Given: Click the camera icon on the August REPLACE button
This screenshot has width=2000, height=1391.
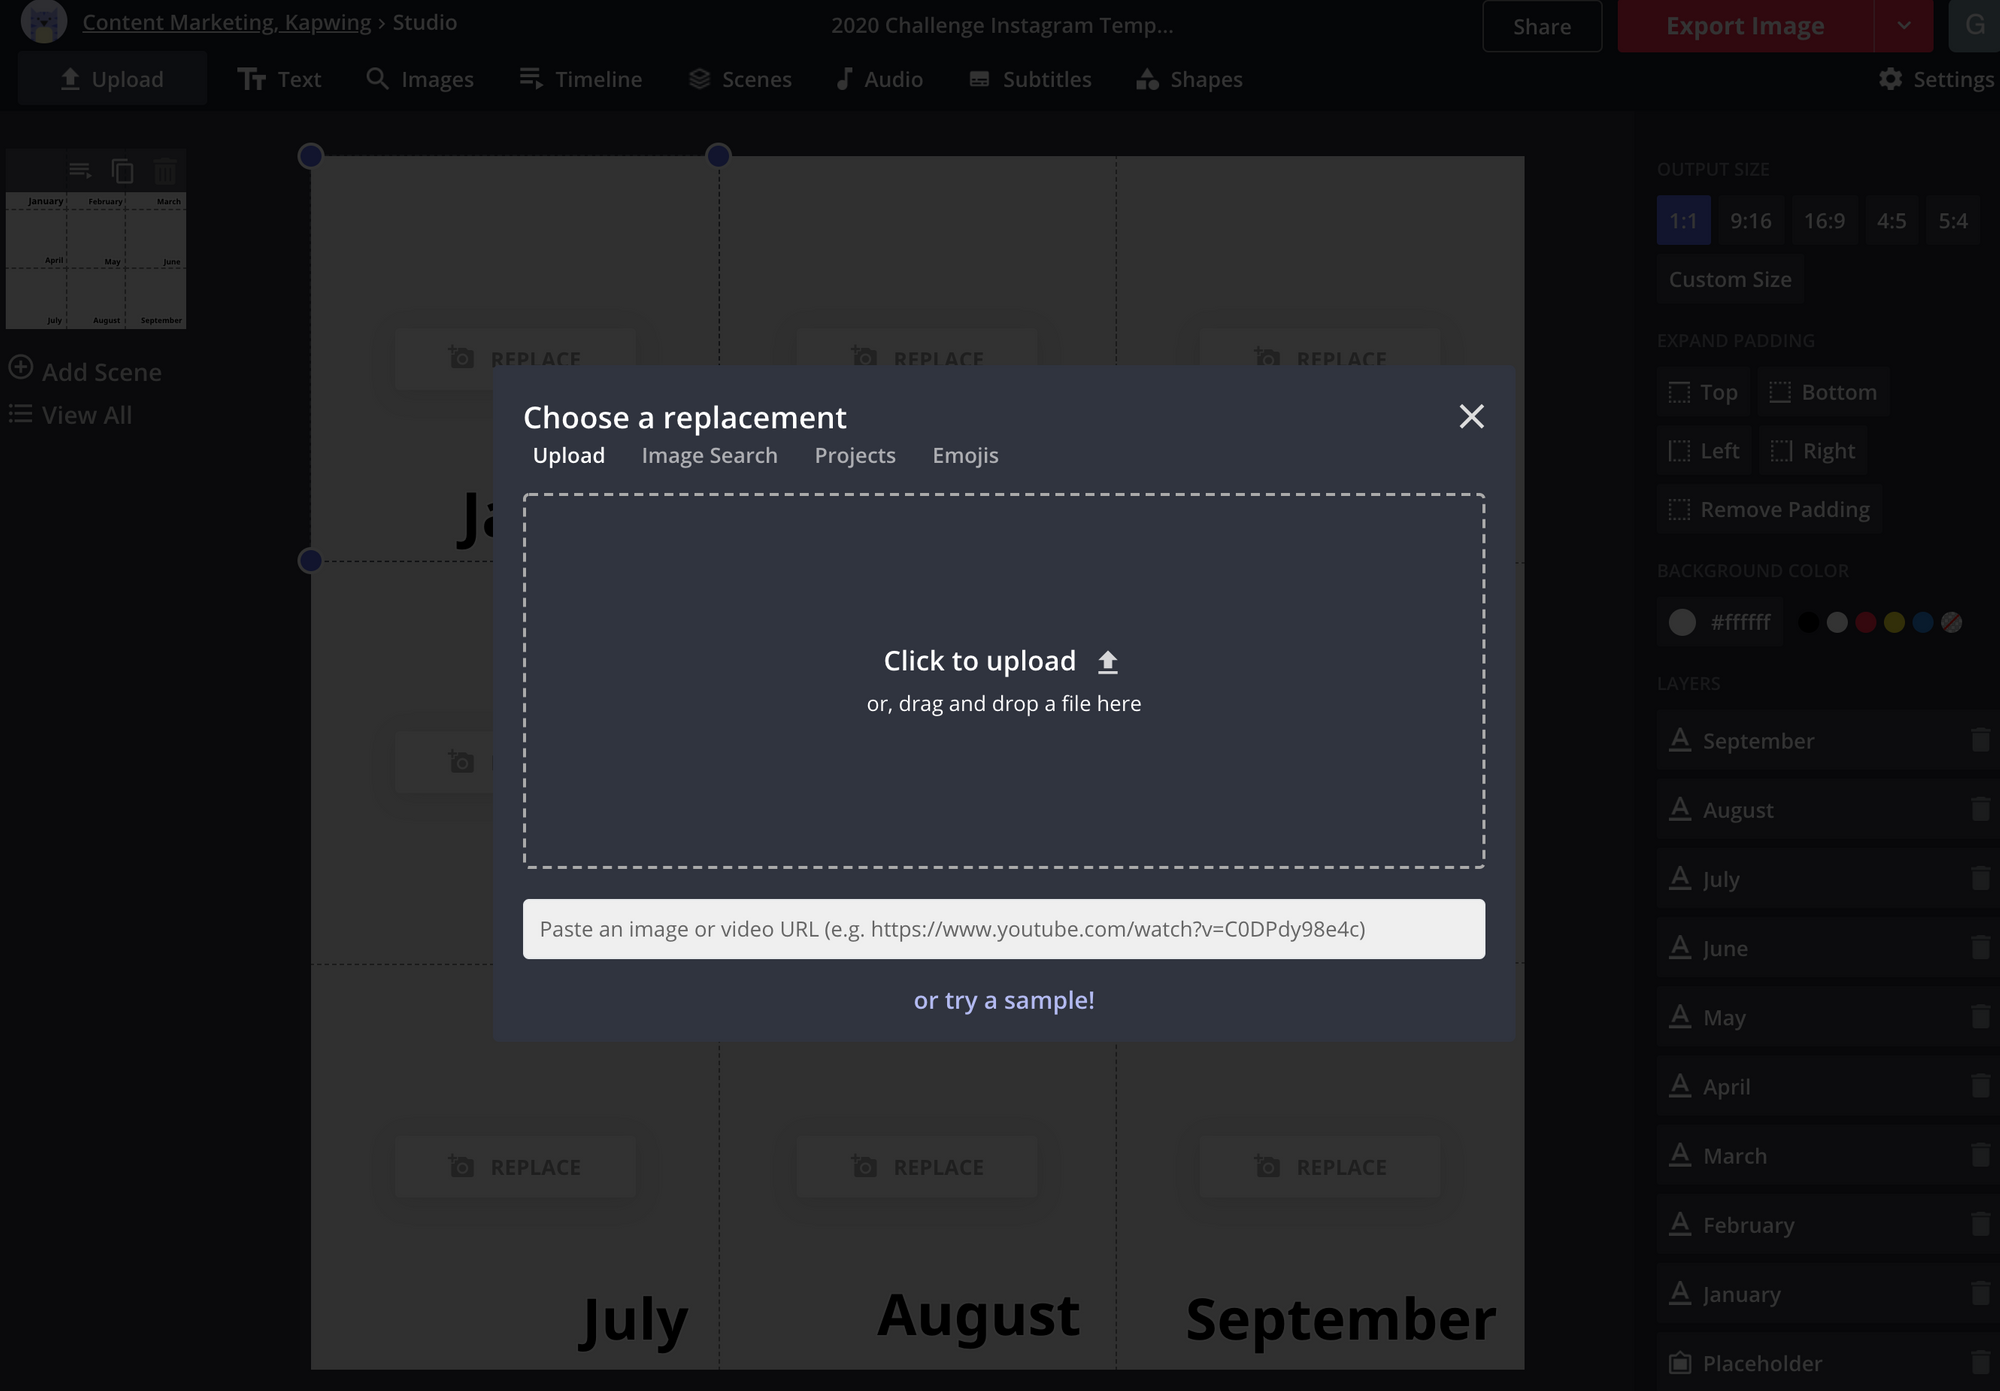Looking at the screenshot, I should point(864,1167).
